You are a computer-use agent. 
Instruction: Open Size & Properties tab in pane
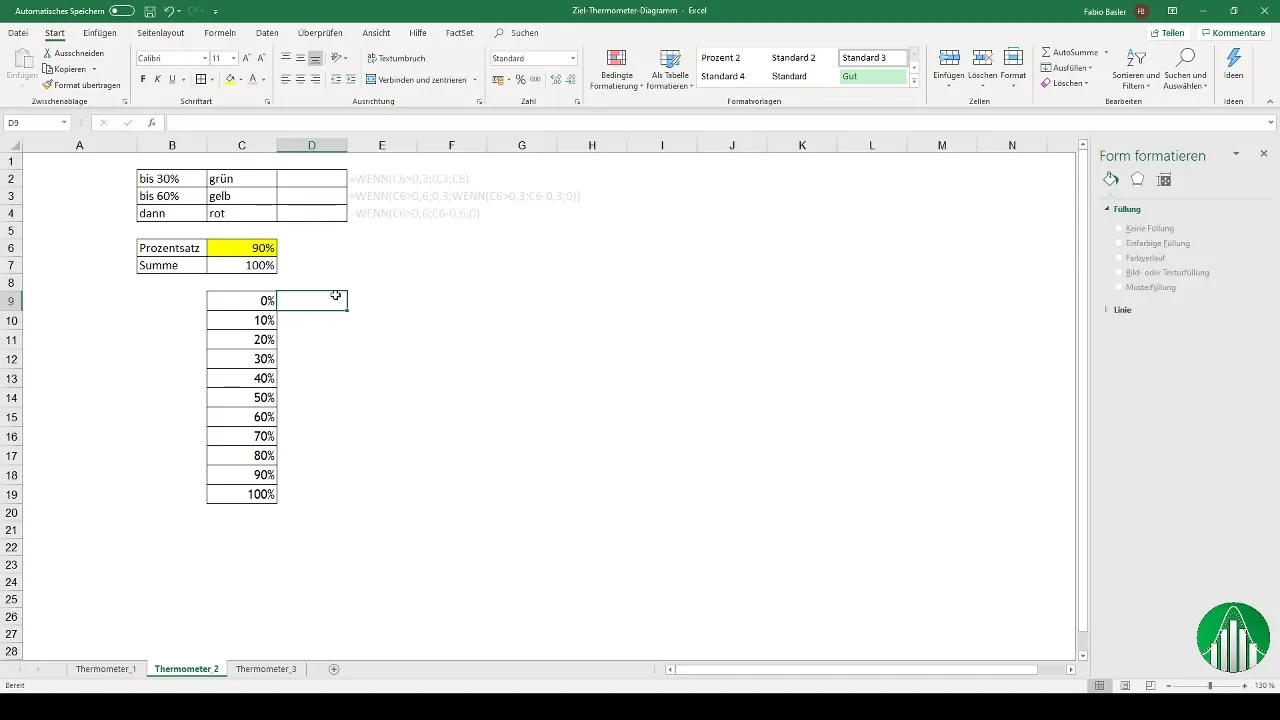pyautogui.click(x=1164, y=180)
